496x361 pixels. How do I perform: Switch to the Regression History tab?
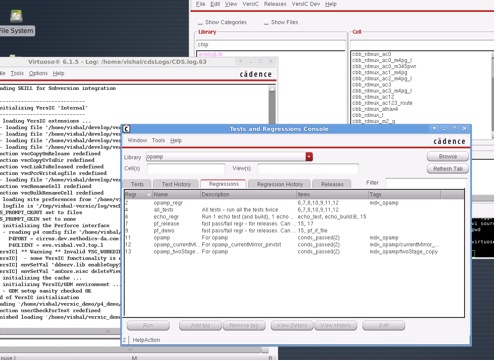[x=280, y=184]
